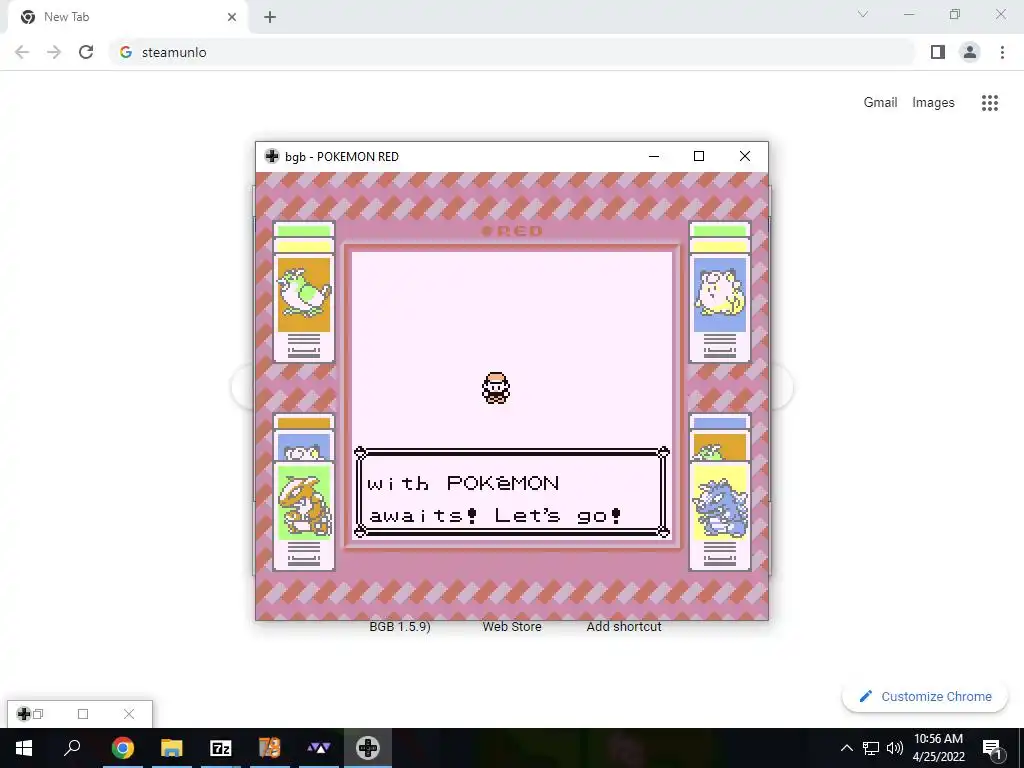Click the Web Store shortcut
The width and height of the screenshot is (1024, 768).
click(x=512, y=626)
